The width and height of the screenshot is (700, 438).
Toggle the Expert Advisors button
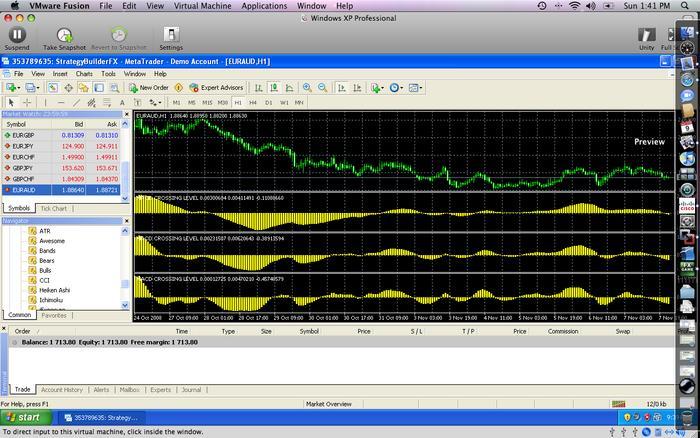point(217,88)
